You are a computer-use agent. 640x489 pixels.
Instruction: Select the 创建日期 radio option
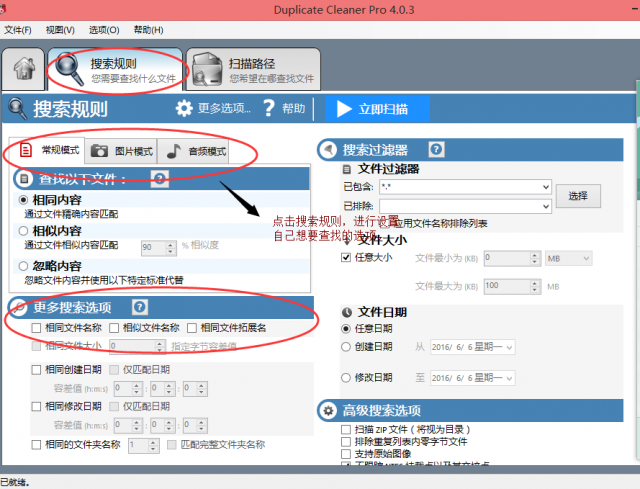tap(346, 347)
